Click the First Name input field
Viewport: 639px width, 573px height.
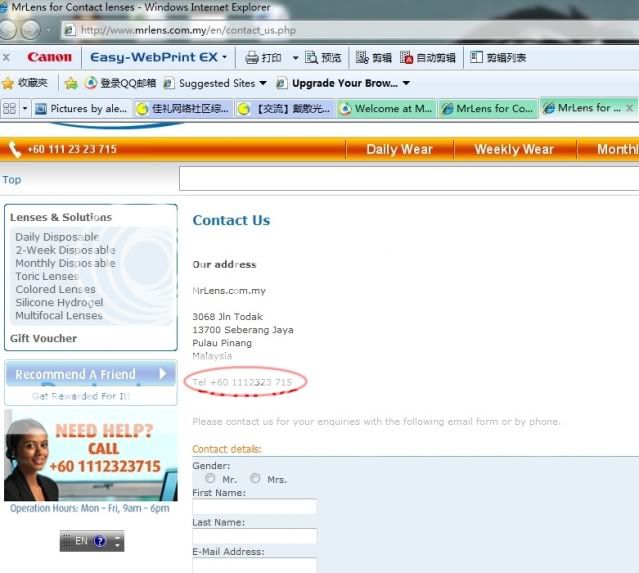254,507
